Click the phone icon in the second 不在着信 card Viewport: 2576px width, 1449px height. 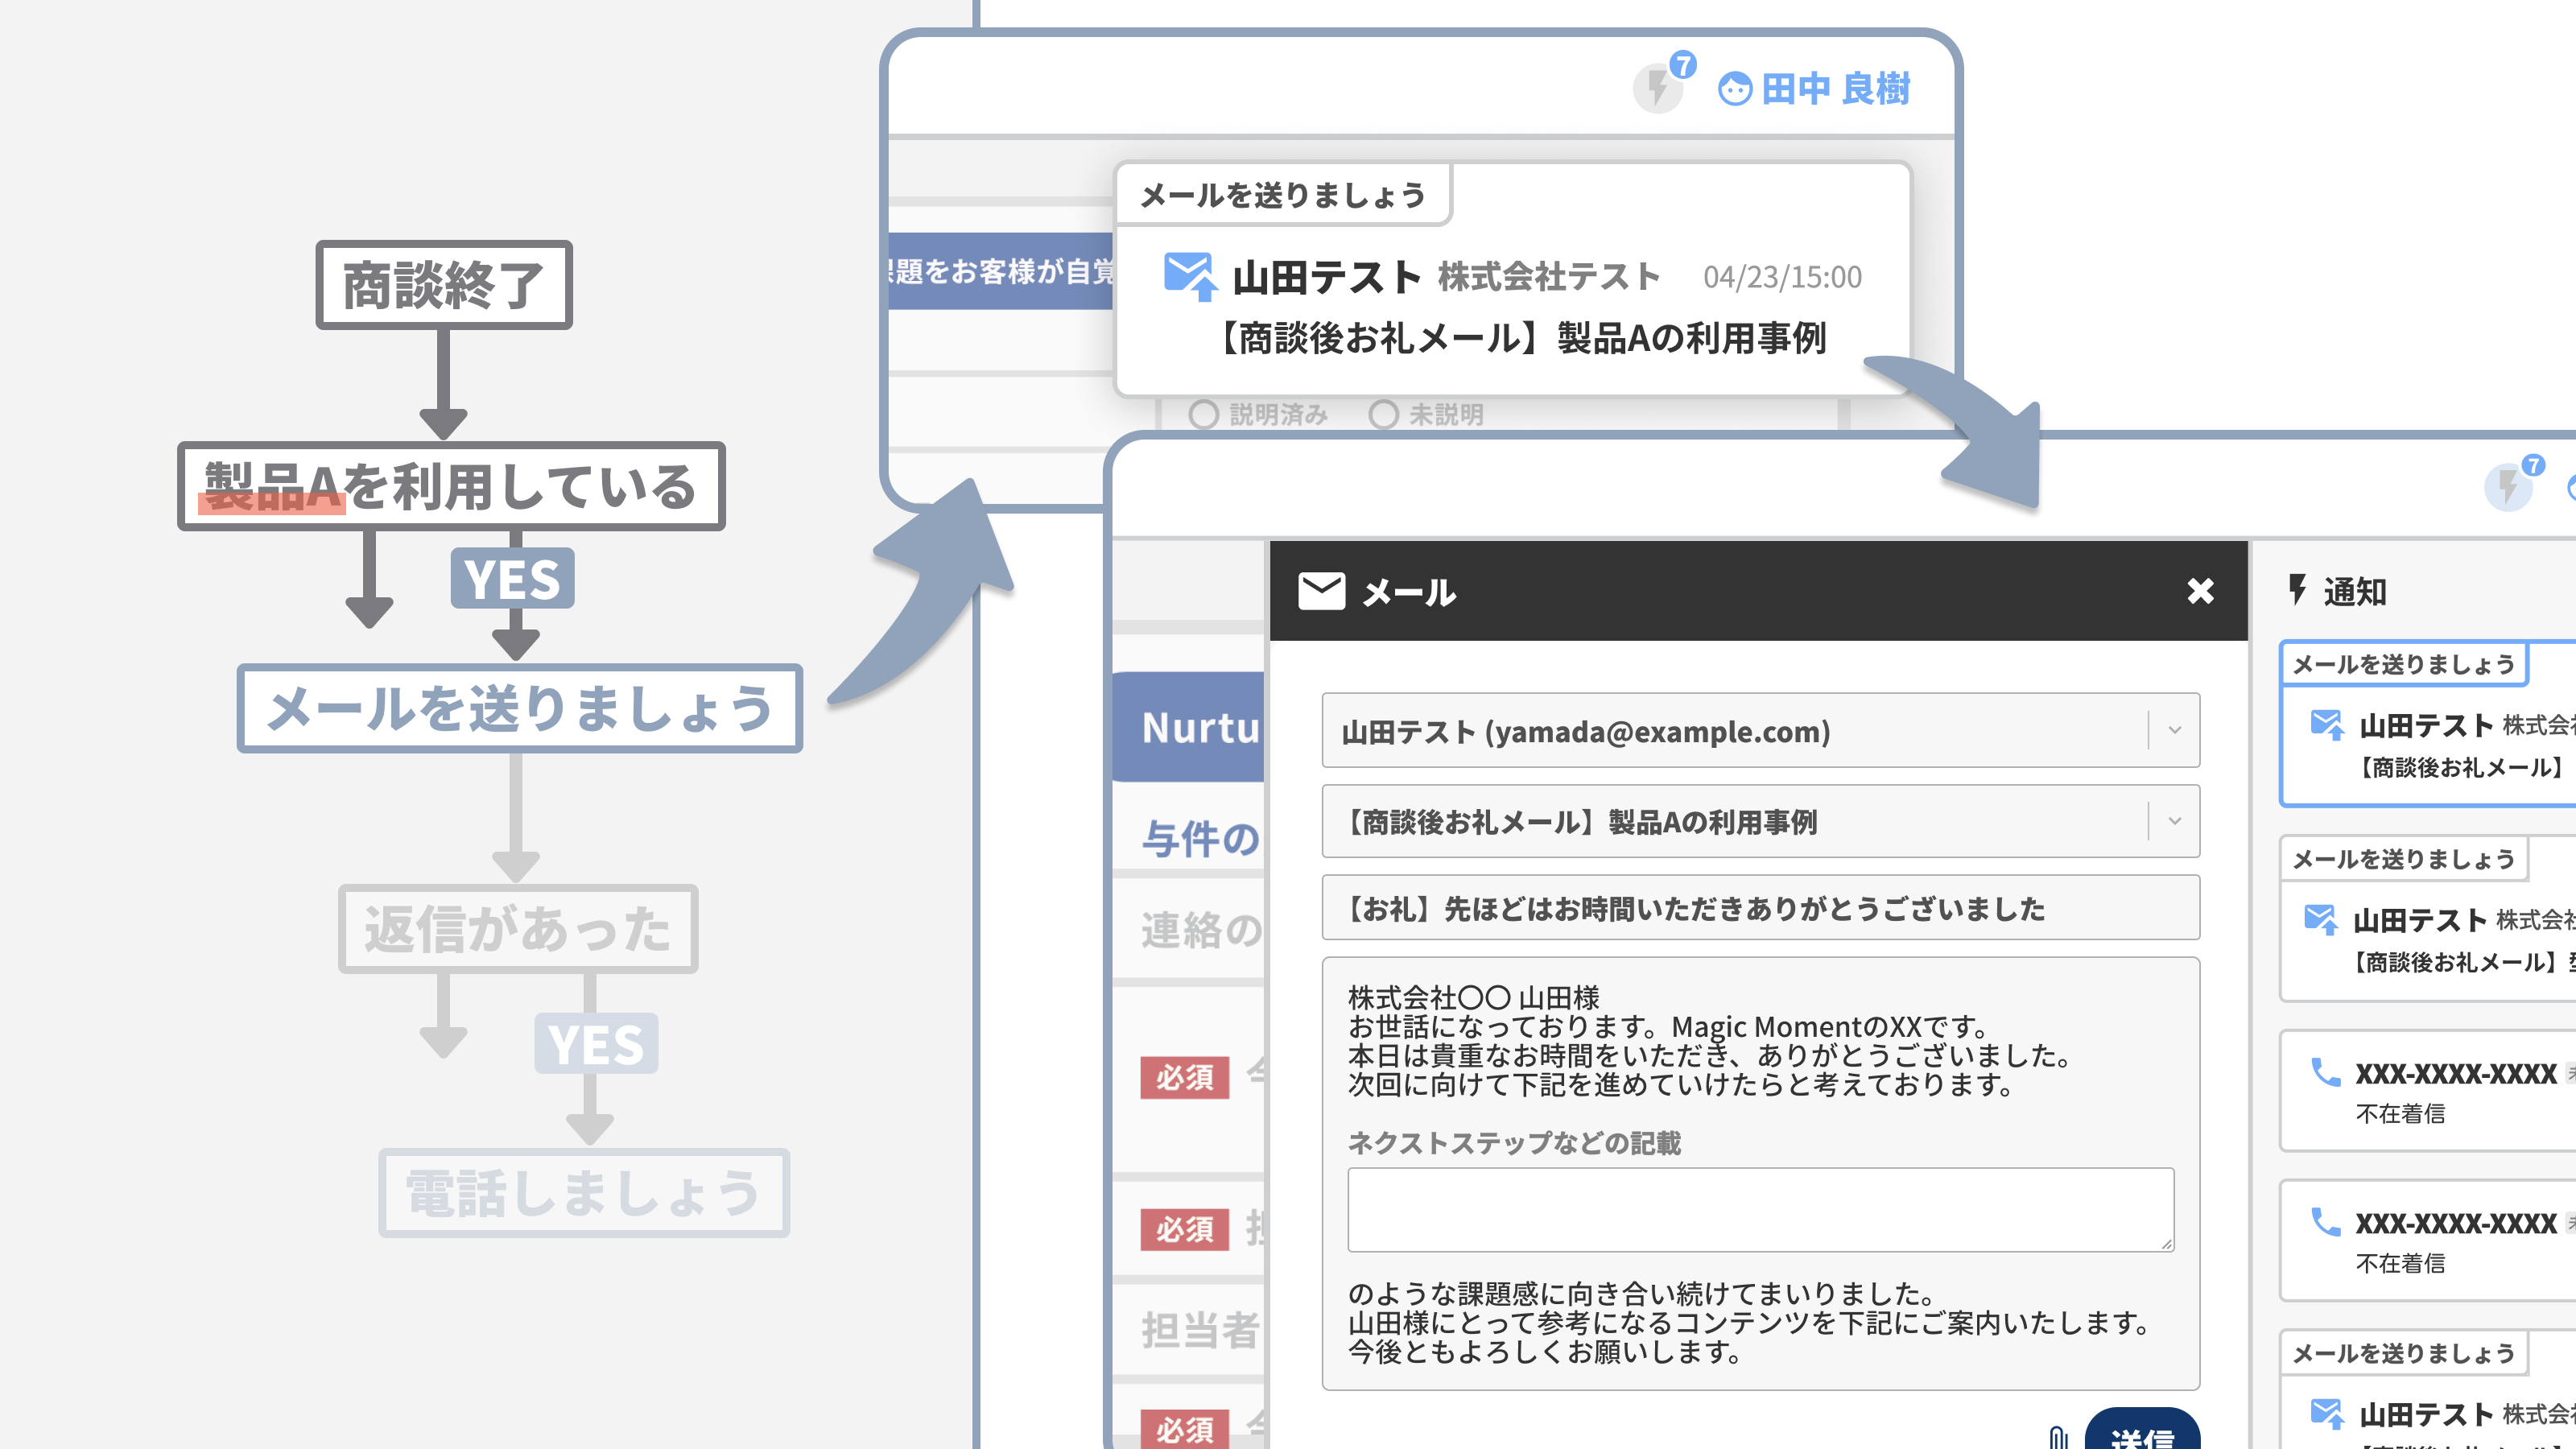[x=2325, y=1222]
